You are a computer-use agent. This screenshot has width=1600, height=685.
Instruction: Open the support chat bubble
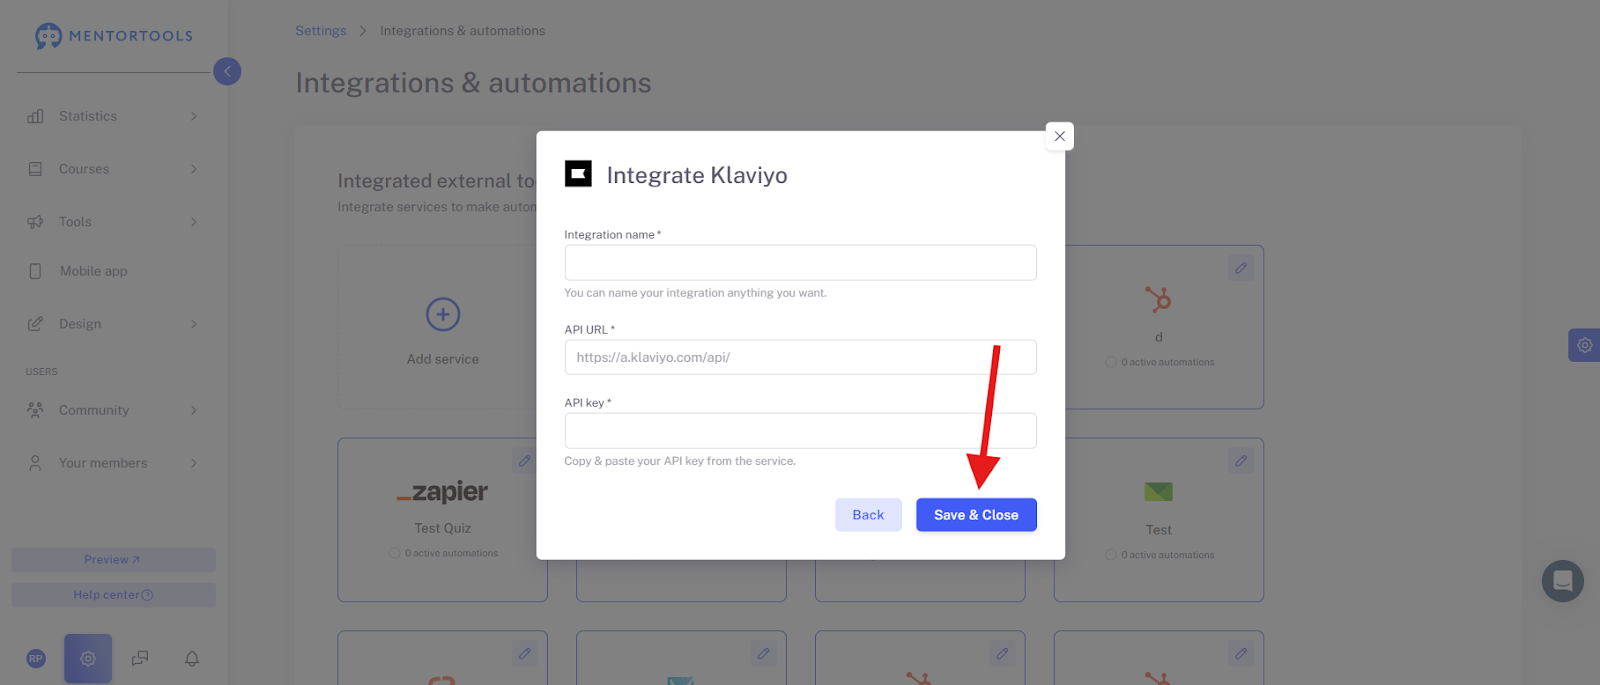(1563, 581)
